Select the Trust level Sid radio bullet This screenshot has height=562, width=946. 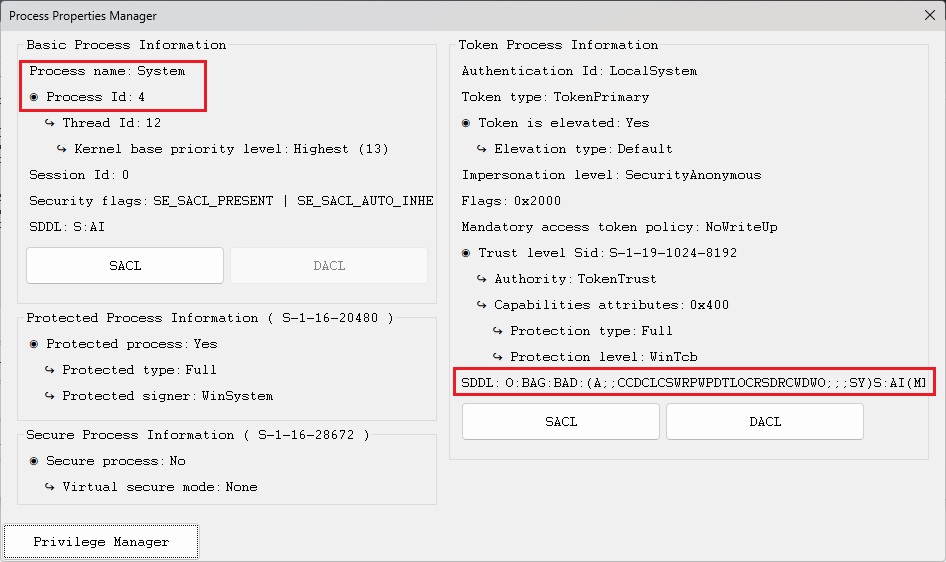click(x=467, y=253)
